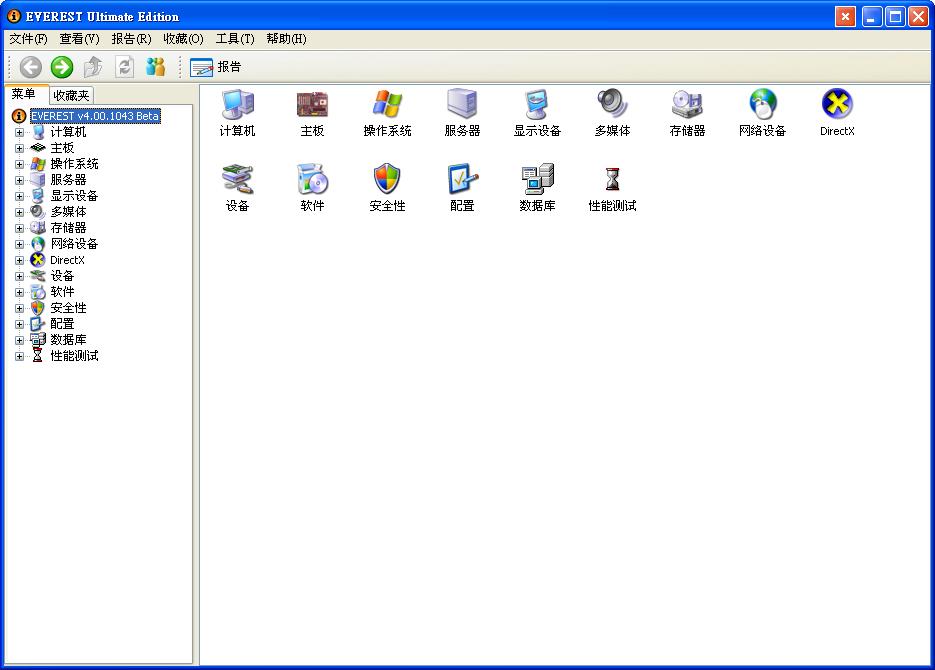Open the 多媒体 speaker icon in main pane

click(x=612, y=104)
